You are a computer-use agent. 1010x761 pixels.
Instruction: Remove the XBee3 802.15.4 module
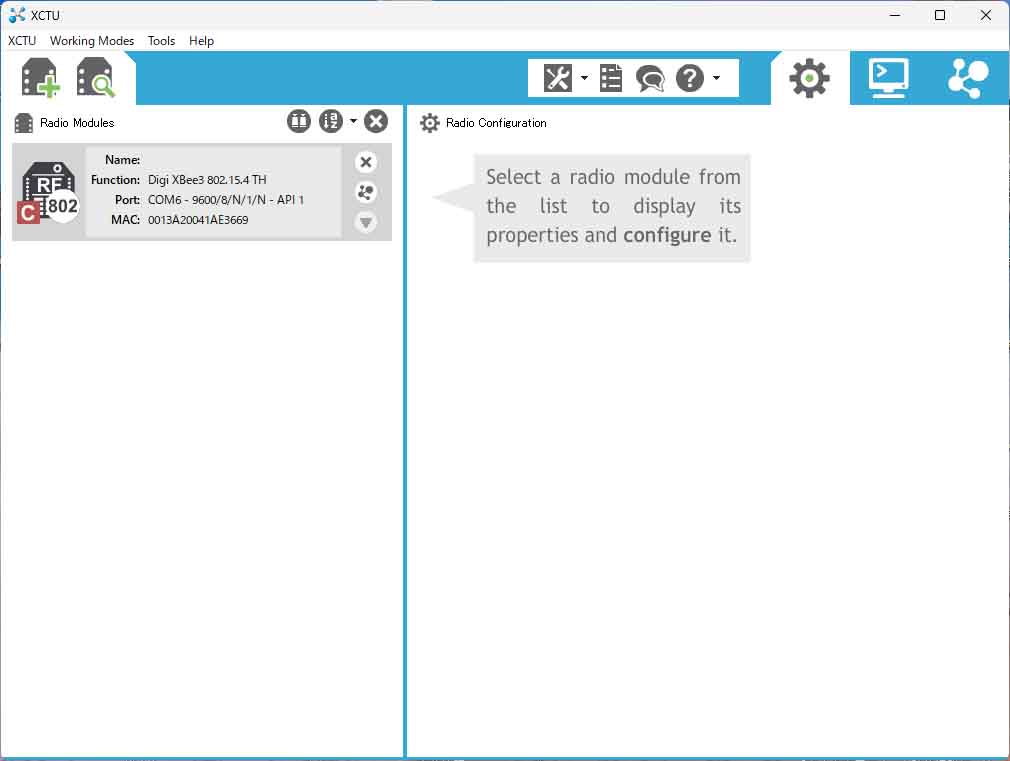click(x=366, y=162)
